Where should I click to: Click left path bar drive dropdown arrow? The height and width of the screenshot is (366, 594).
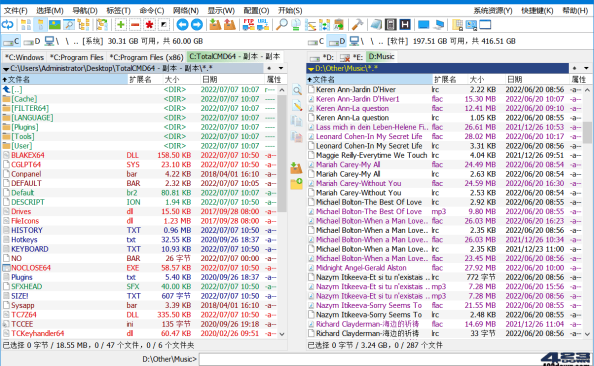6,69
